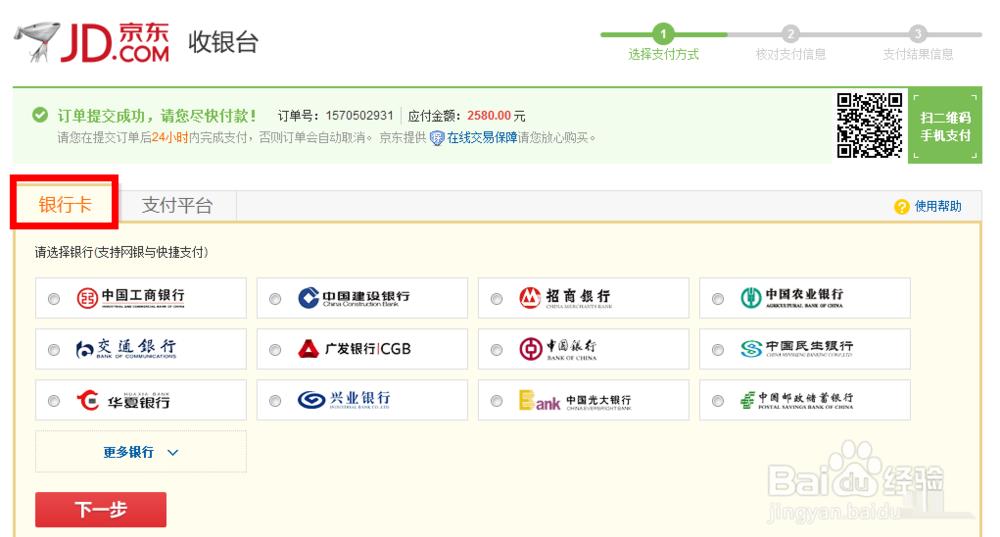Click the China Construction Bank logo
This screenshot has width=1000, height=537.
[354, 298]
